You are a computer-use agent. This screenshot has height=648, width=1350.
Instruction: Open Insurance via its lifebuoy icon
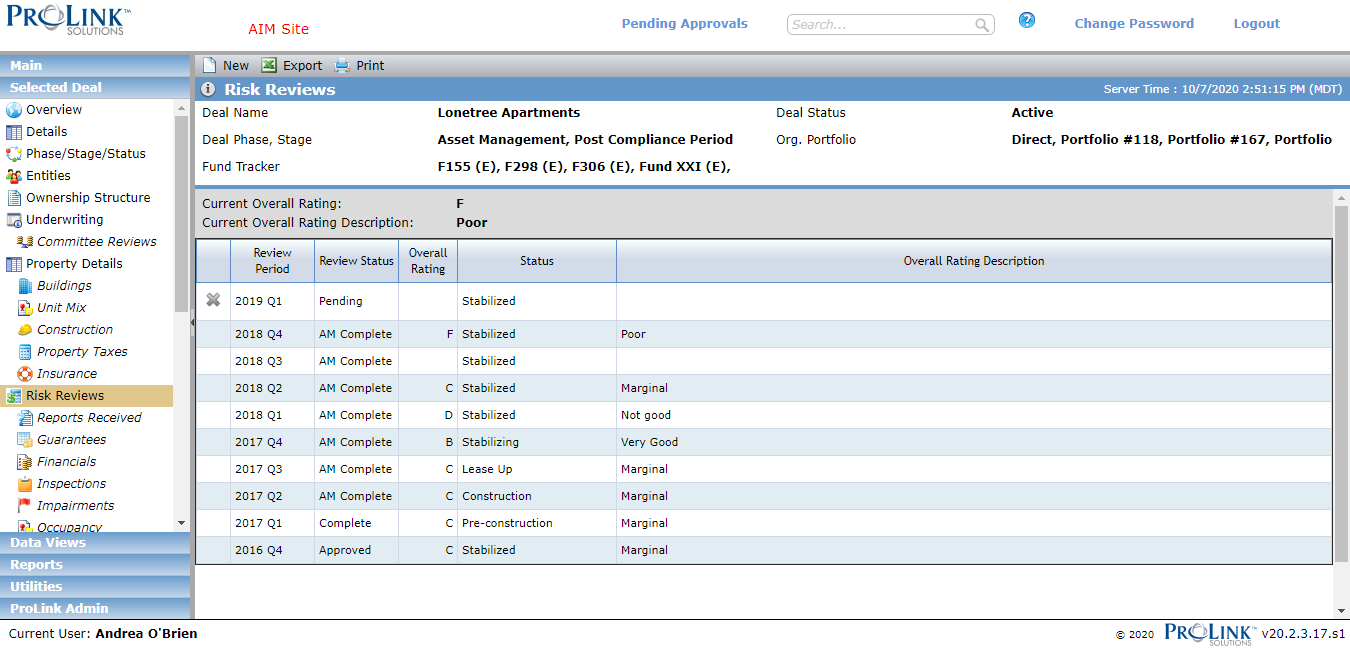tap(25, 374)
